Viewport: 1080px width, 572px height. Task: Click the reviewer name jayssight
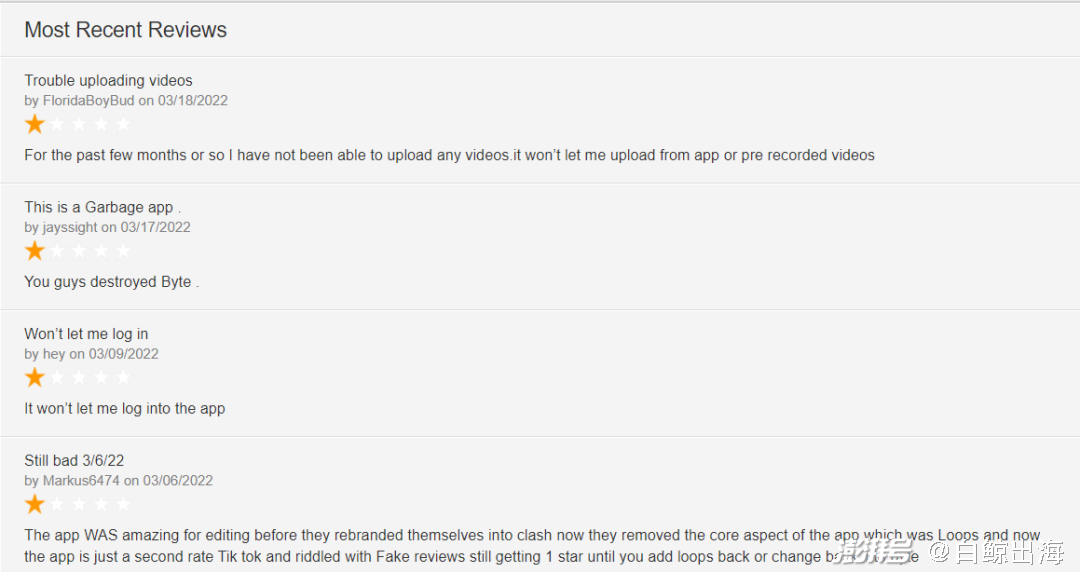coord(70,227)
